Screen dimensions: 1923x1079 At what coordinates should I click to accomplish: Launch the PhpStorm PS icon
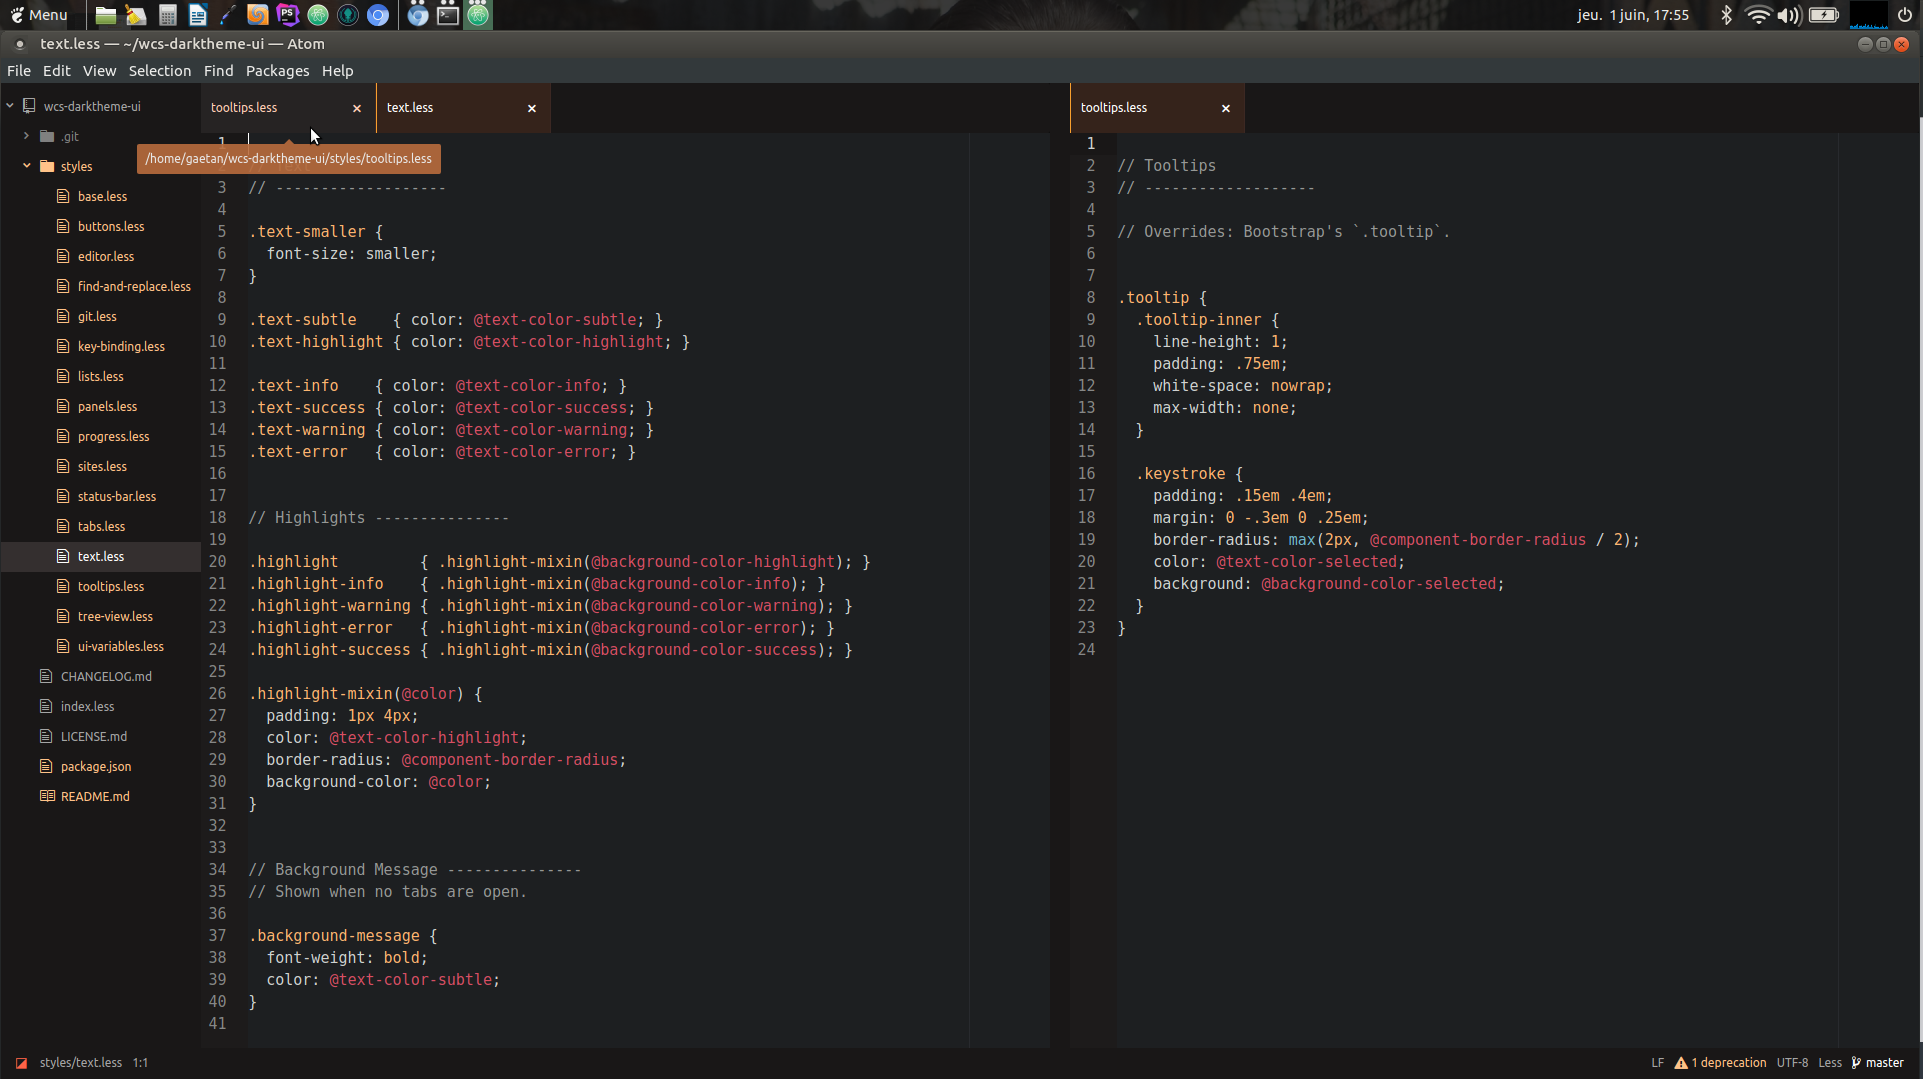288,15
